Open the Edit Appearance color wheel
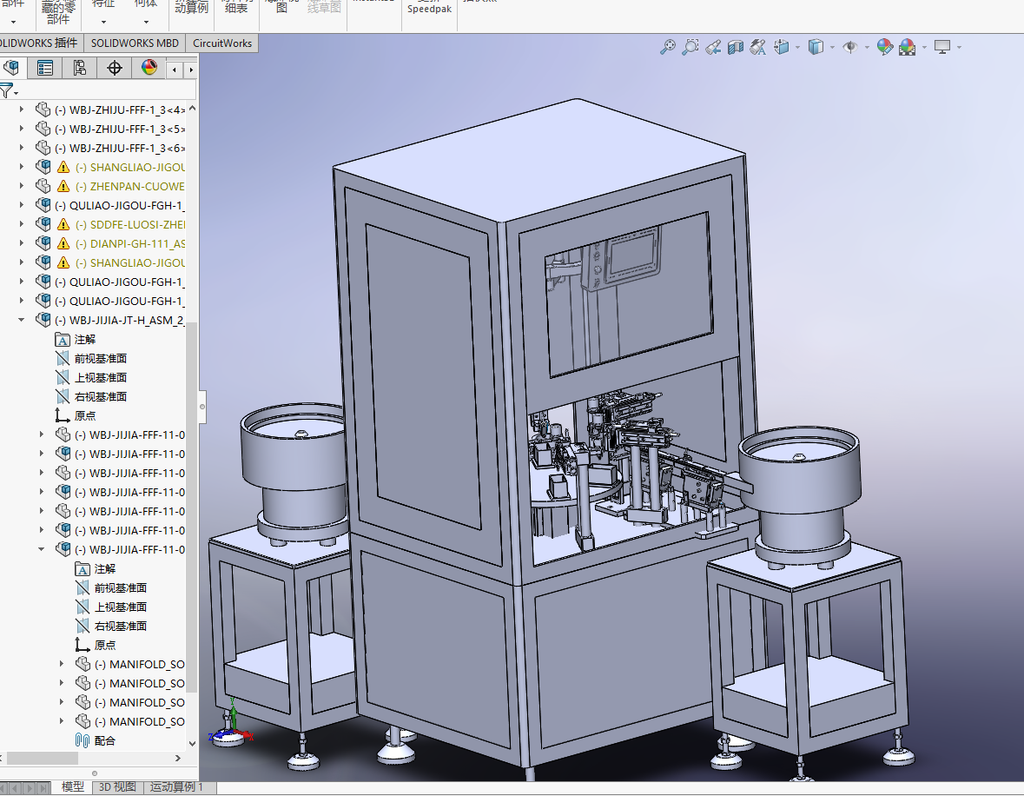Viewport: 1024px width, 796px height. (884, 47)
